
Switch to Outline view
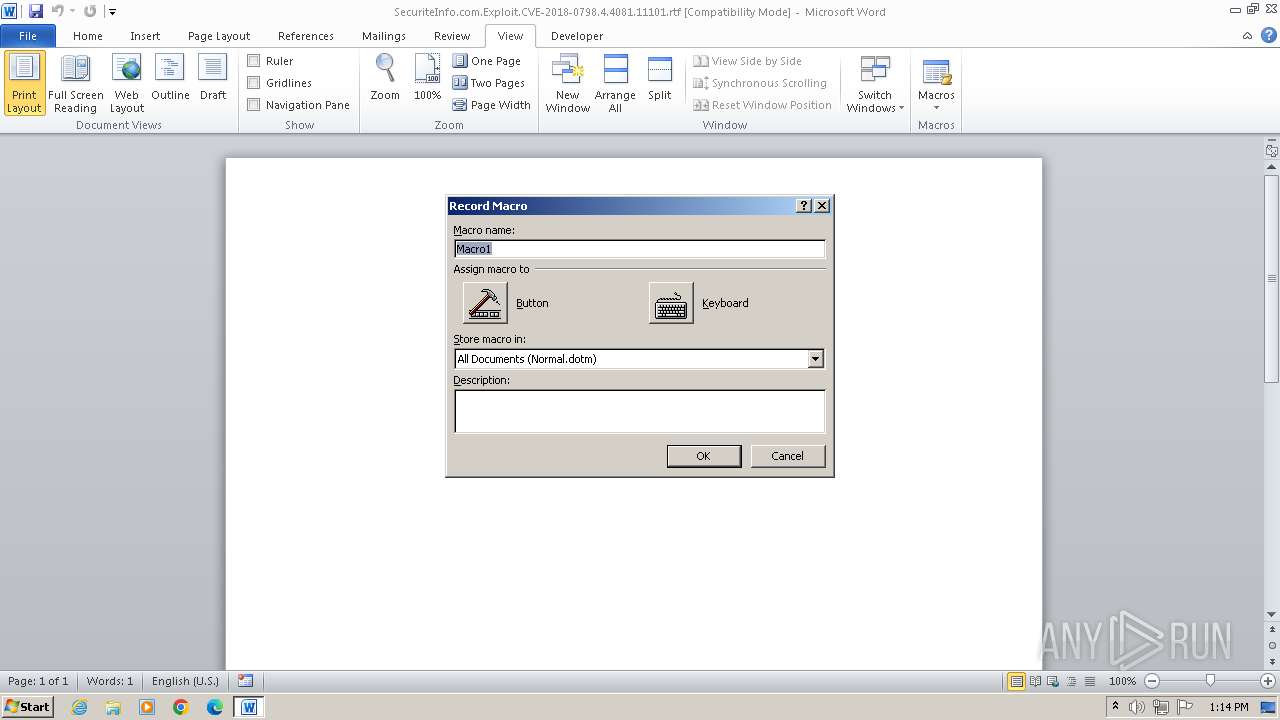(170, 78)
